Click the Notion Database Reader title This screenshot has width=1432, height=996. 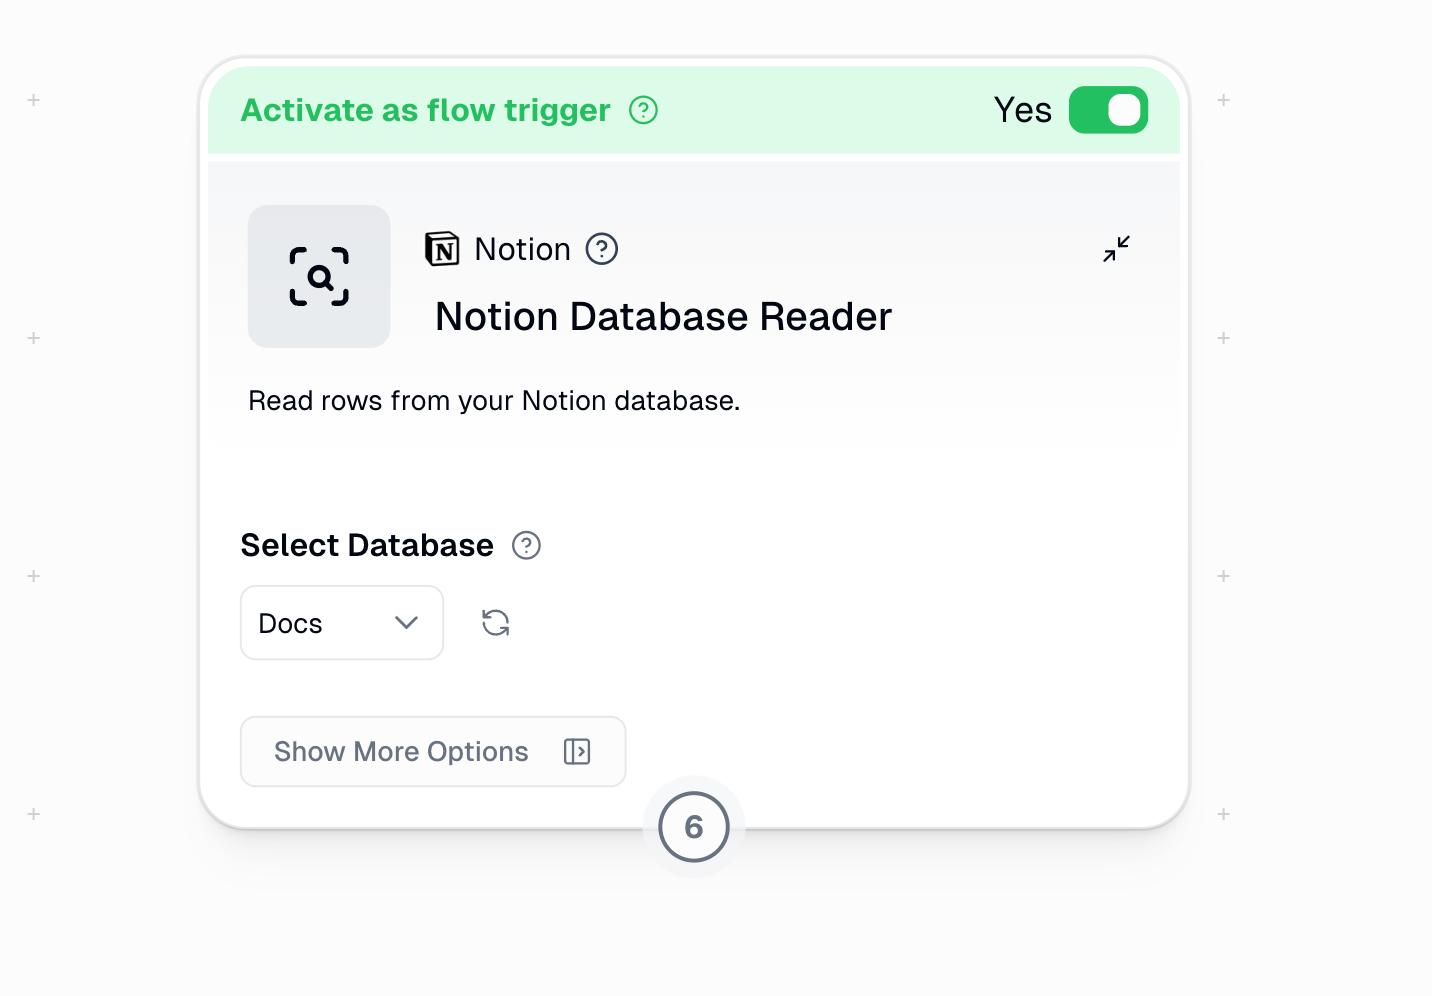(663, 317)
